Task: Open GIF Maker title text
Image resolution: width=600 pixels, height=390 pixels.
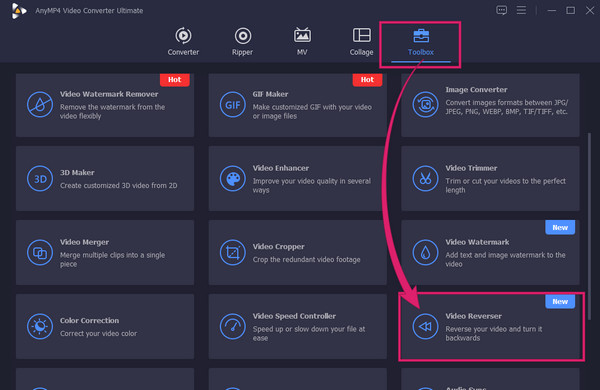Action: coord(270,94)
